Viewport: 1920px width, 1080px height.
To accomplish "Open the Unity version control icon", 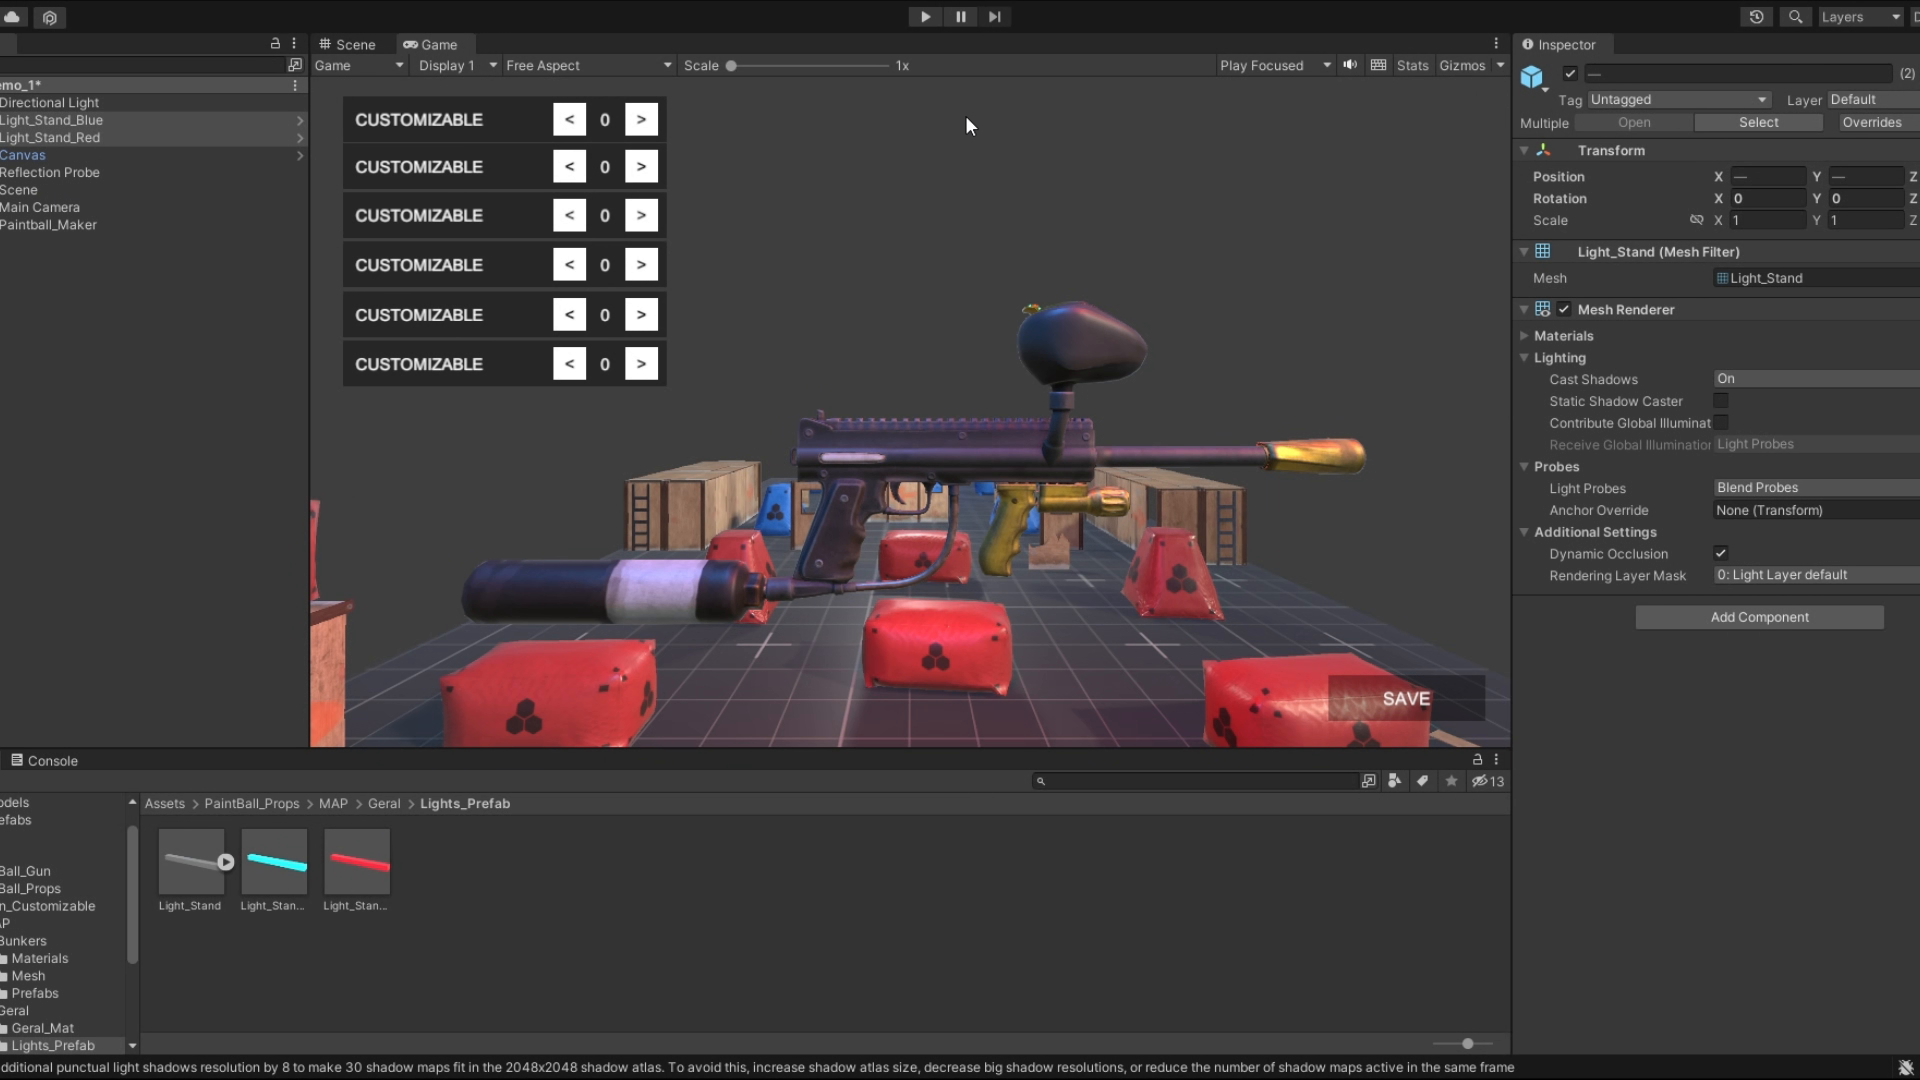I will coord(49,17).
